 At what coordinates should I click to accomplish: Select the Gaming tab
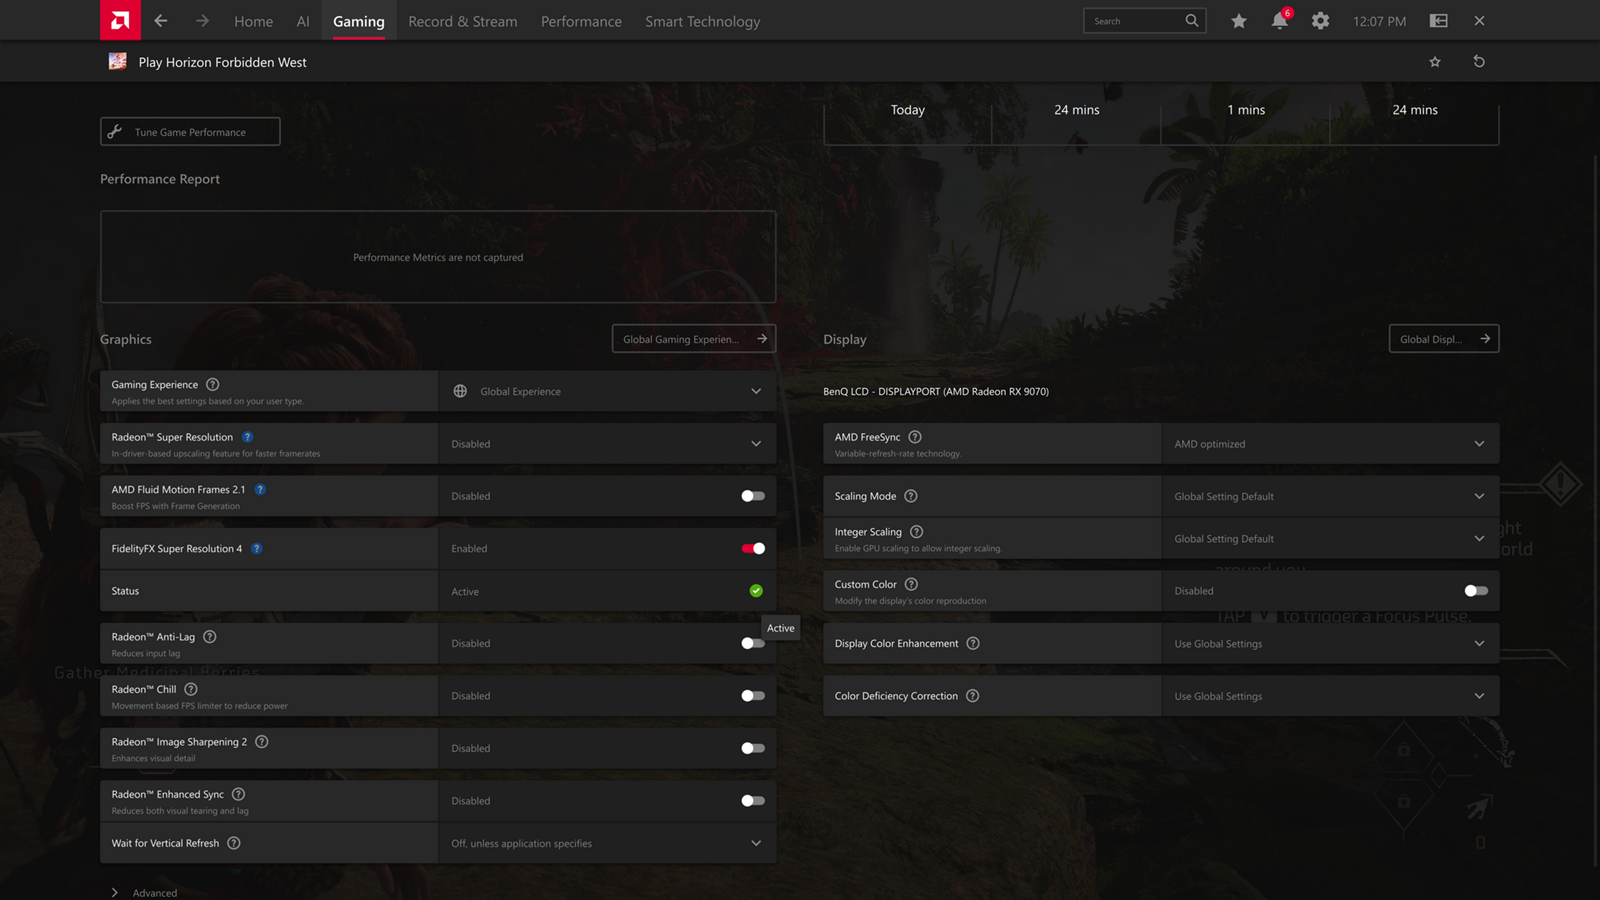coord(359,21)
